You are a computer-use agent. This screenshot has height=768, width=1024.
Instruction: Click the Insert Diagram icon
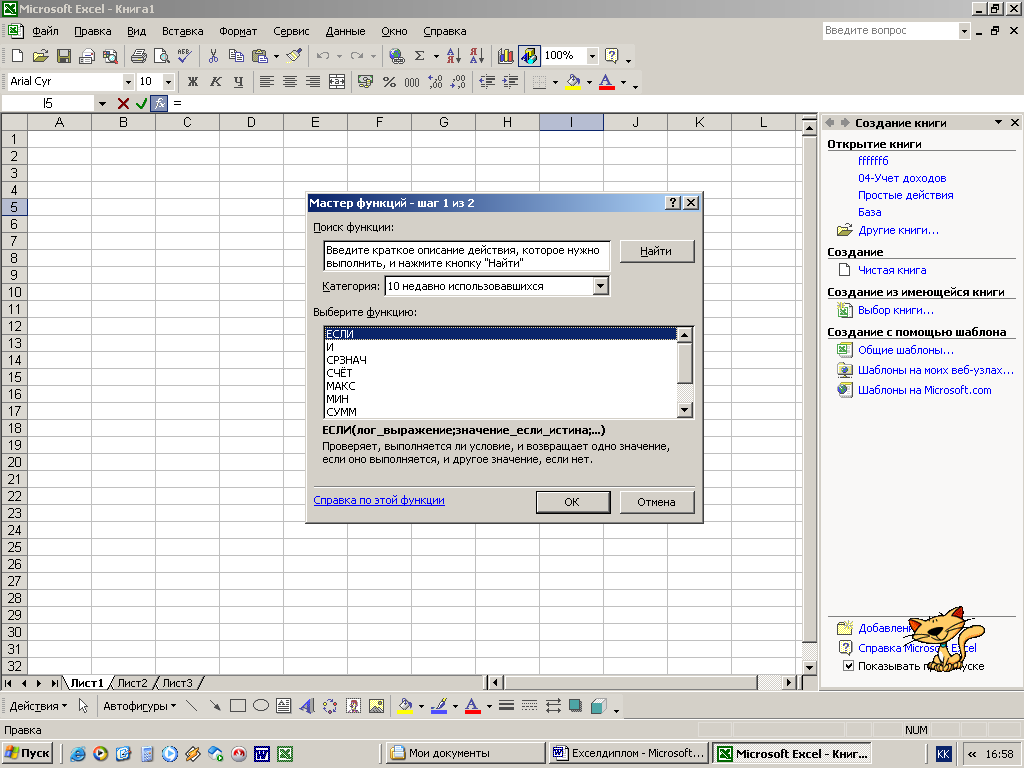pos(330,706)
